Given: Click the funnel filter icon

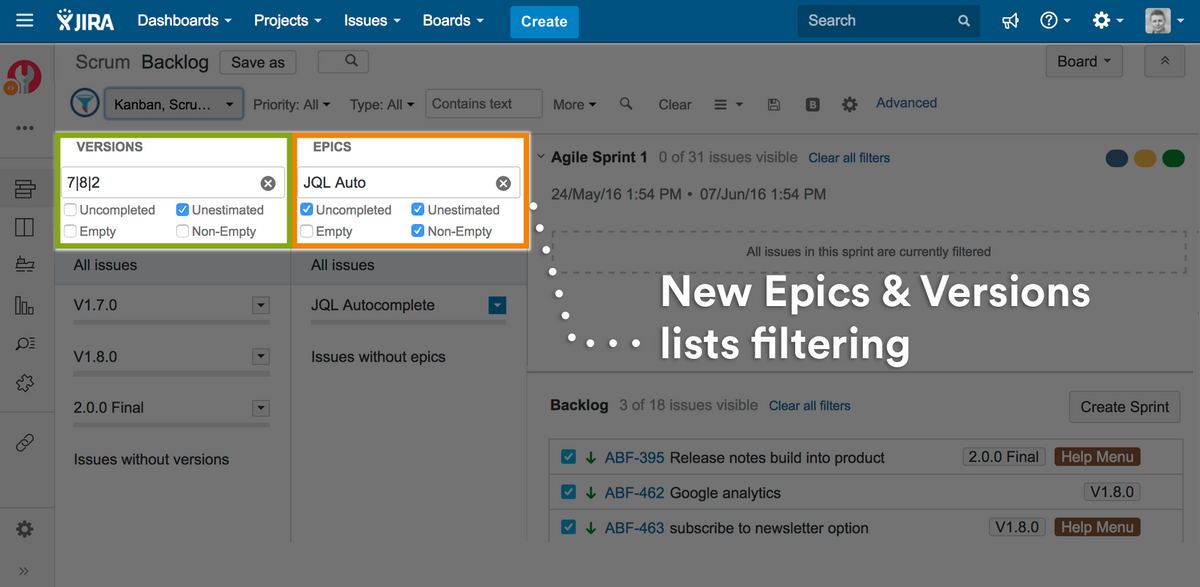Looking at the screenshot, I should coord(85,103).
